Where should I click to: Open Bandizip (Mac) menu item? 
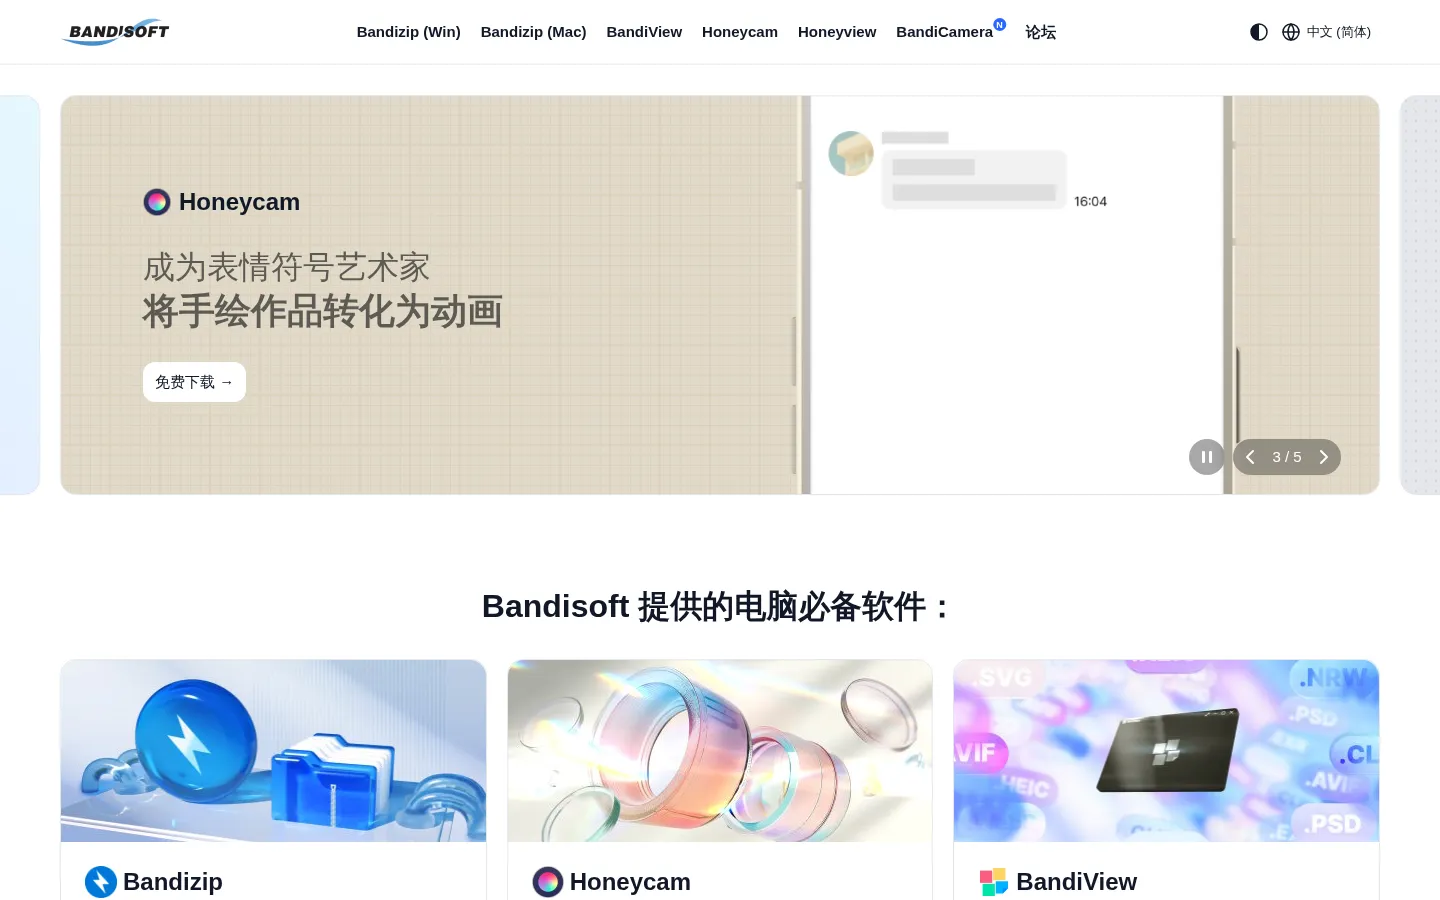point(533,32)
